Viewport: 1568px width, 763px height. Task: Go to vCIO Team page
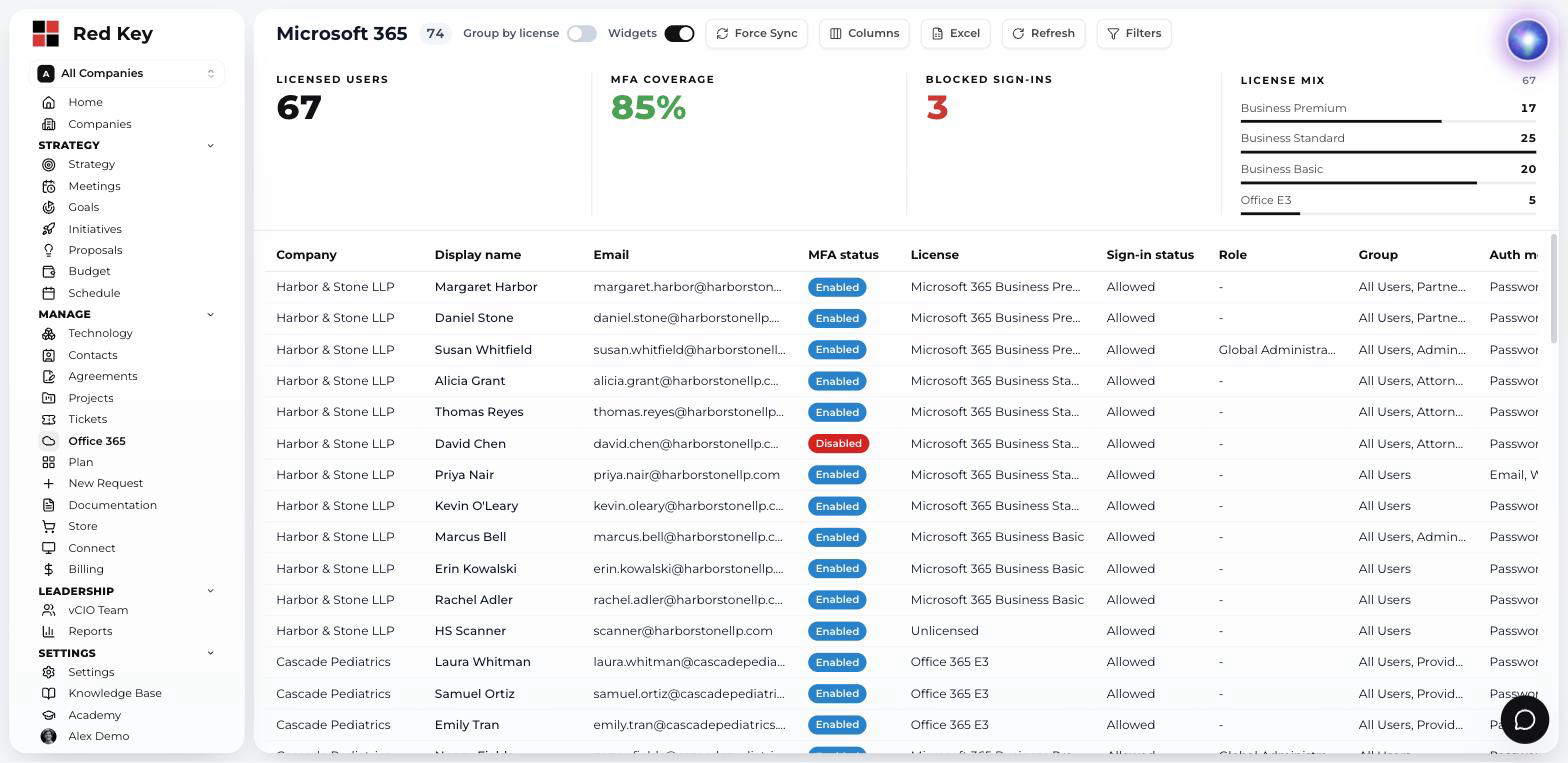click(98, 610)
